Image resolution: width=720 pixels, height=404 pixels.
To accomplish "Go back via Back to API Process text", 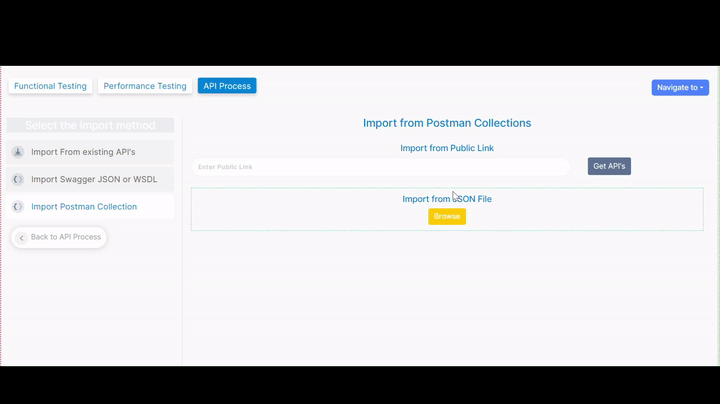I will [x=66, y=237].
